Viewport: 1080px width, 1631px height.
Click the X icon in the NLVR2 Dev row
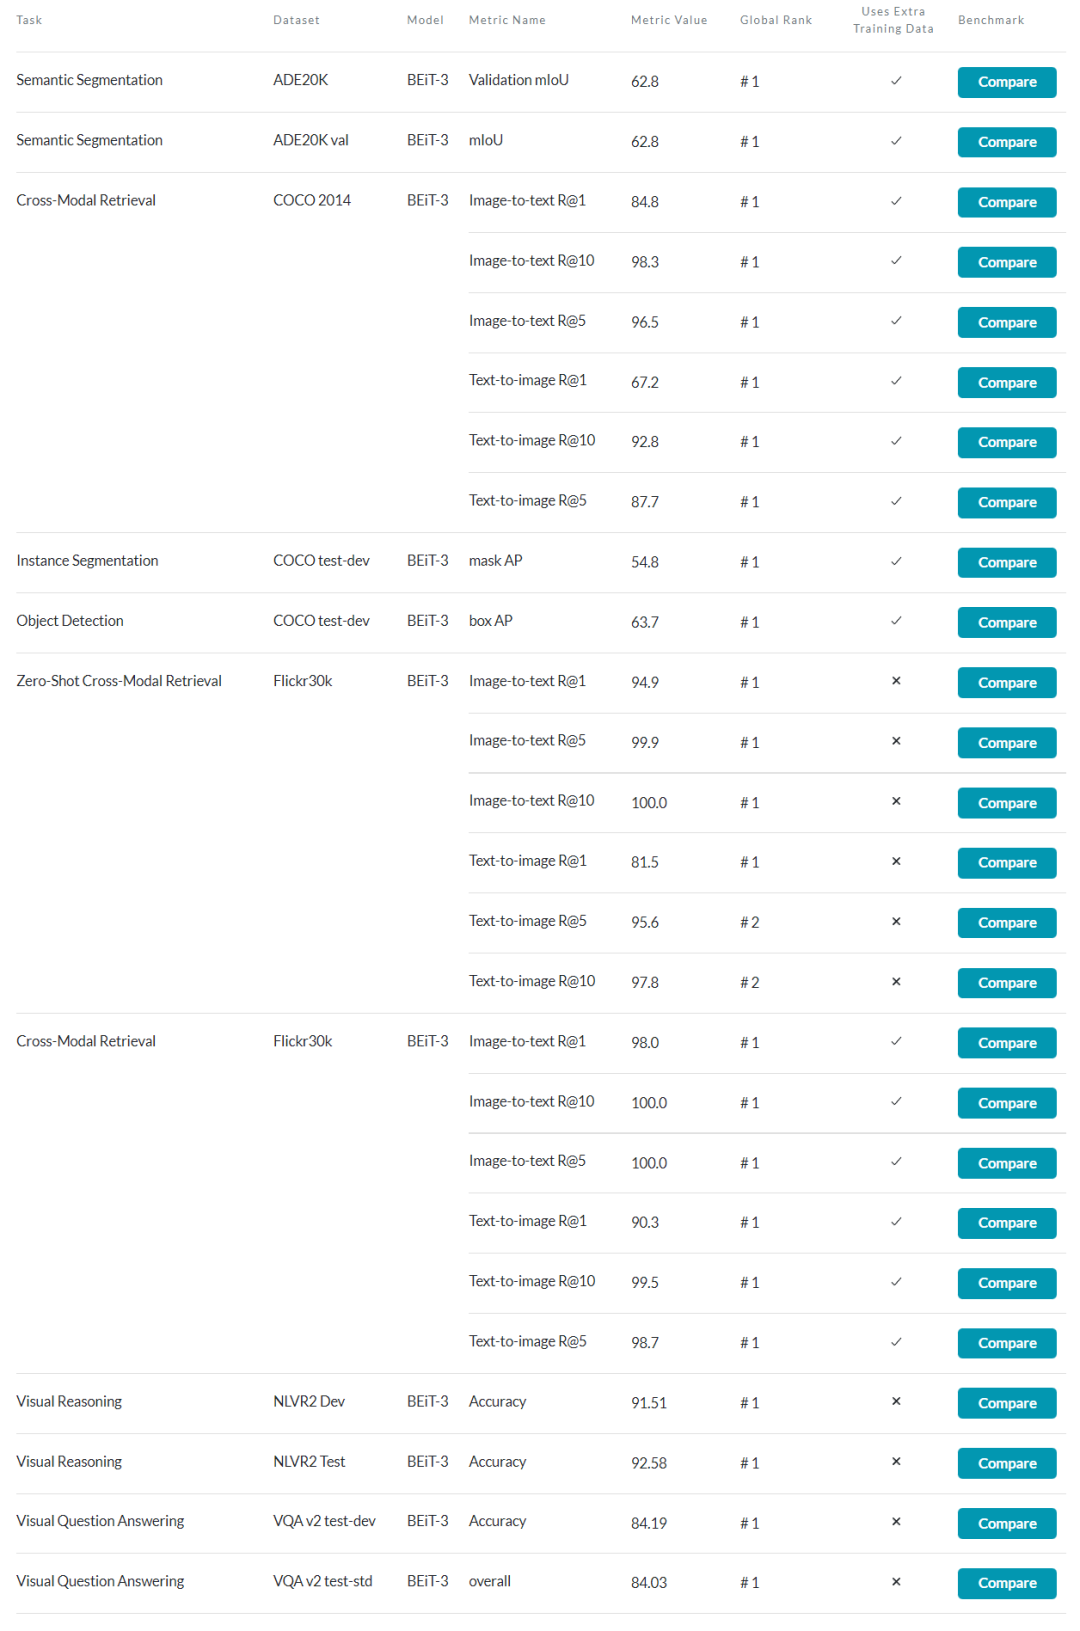pos(896,1401)
